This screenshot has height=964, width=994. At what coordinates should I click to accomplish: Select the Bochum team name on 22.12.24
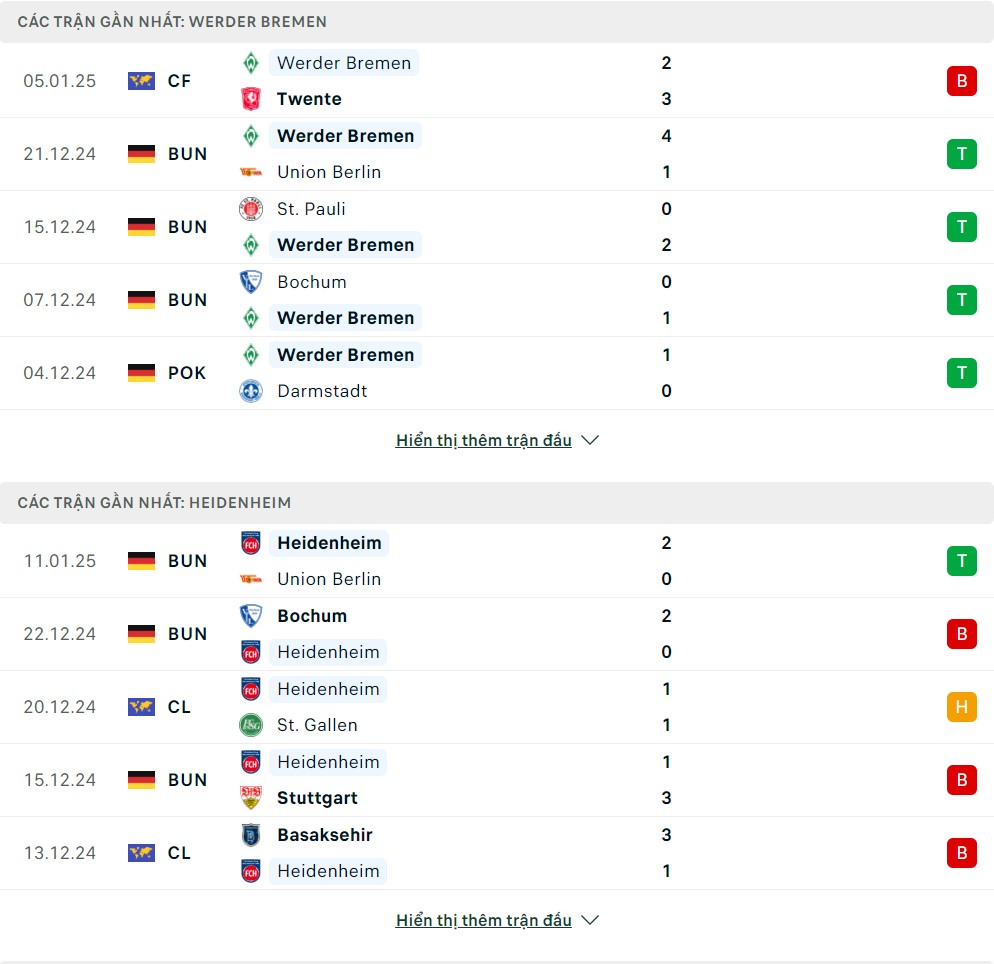click(312, 616)
